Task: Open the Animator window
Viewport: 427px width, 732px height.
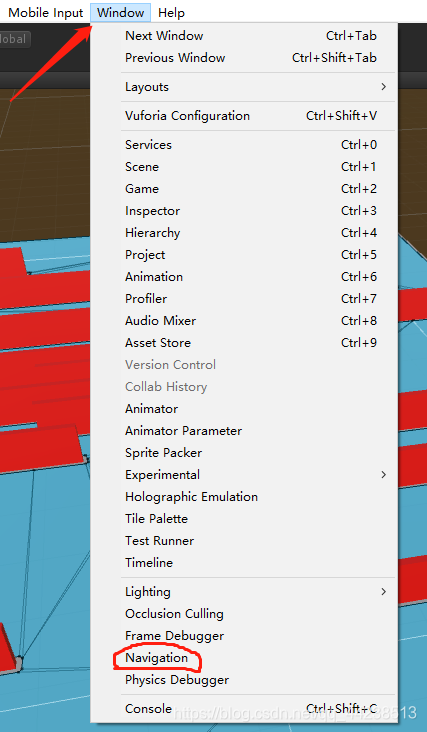Action: pos(244,408)
